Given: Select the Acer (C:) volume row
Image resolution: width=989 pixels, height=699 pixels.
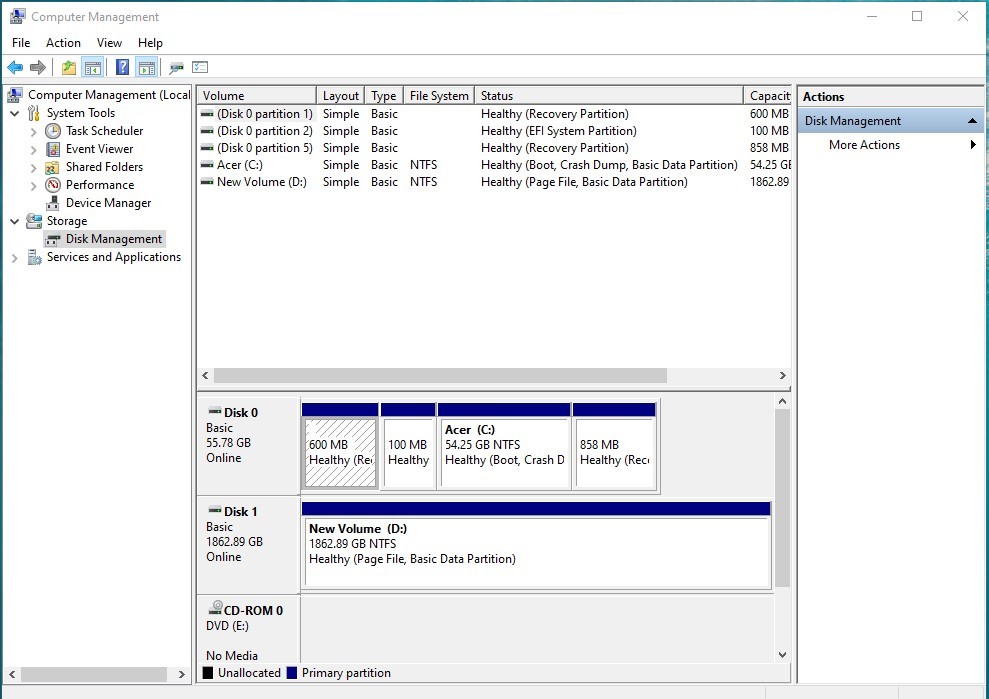Looking at the screenshot, I should (494, 165).
